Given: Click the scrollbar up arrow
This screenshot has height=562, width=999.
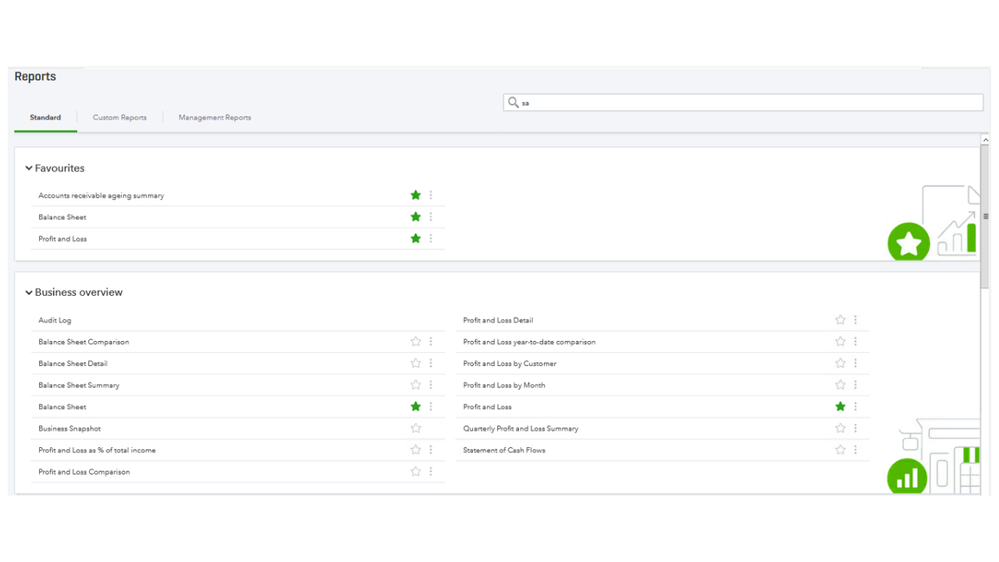Looking at the screenshot, I should pos(986,140).
